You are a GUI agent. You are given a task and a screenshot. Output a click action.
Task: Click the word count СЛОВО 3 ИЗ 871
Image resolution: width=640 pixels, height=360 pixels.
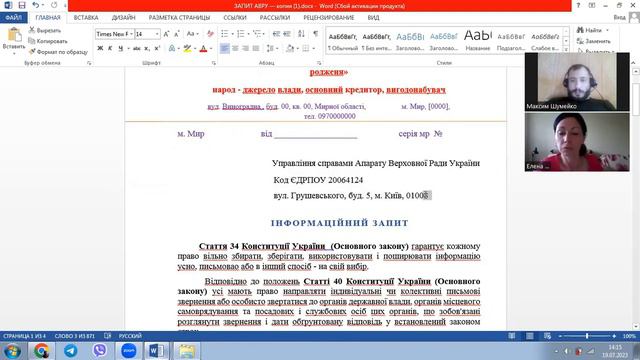(x=74, y=336)
